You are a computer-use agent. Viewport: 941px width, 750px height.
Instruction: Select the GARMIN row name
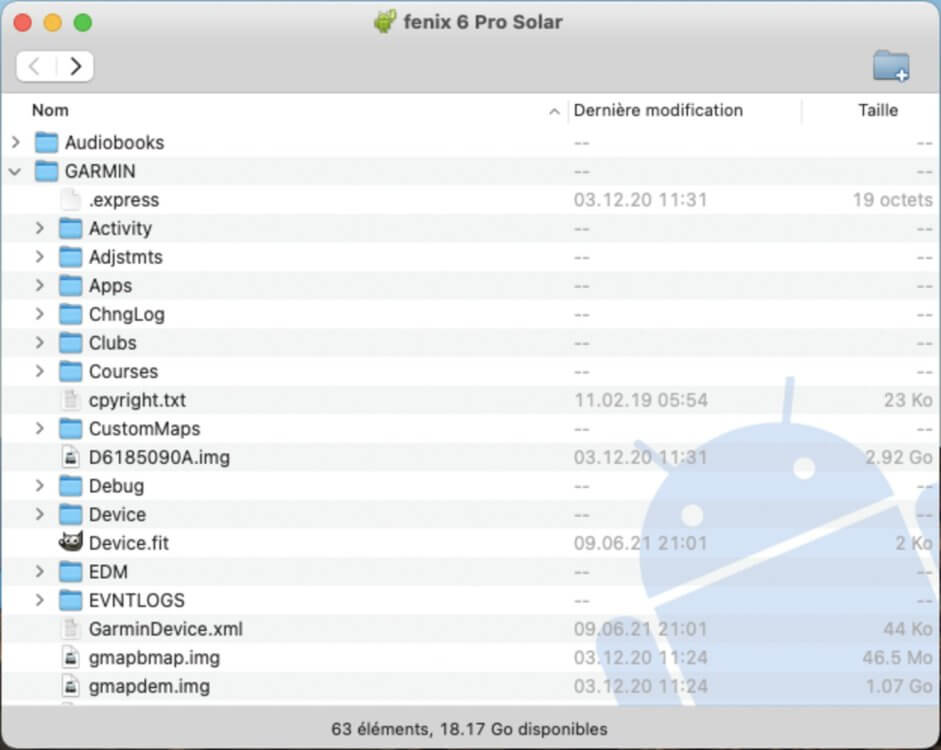point(100,172)
